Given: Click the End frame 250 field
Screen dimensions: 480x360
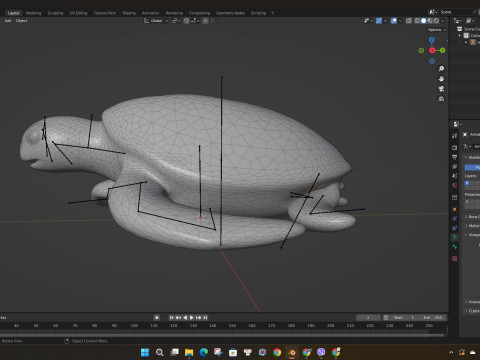Looking at the screenshot, I should (x=433, y=317).
